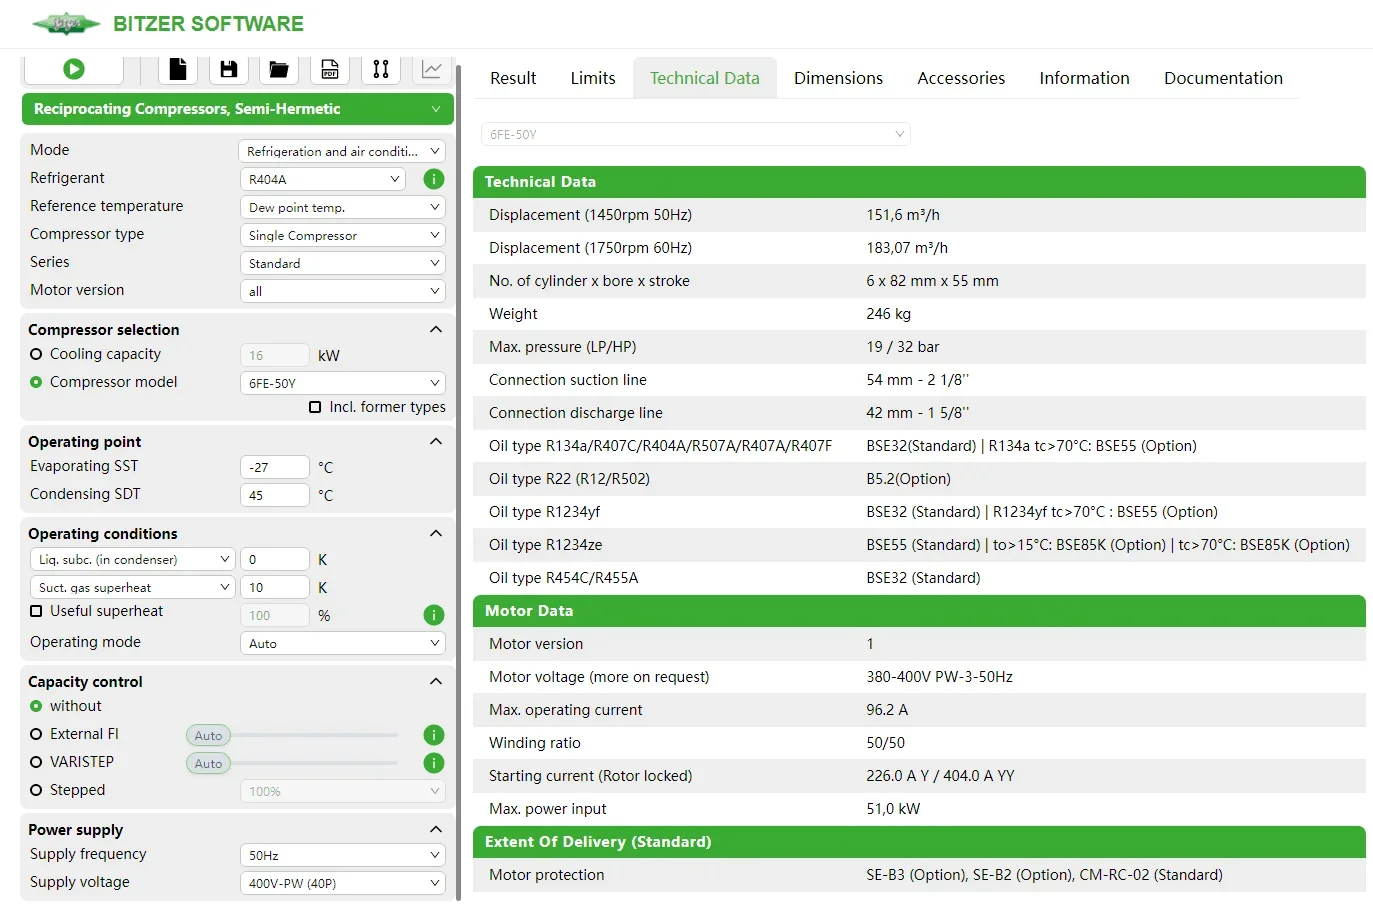Create a new project file
This screenshot has width=1373, height=906.
(x=178, y=69)
